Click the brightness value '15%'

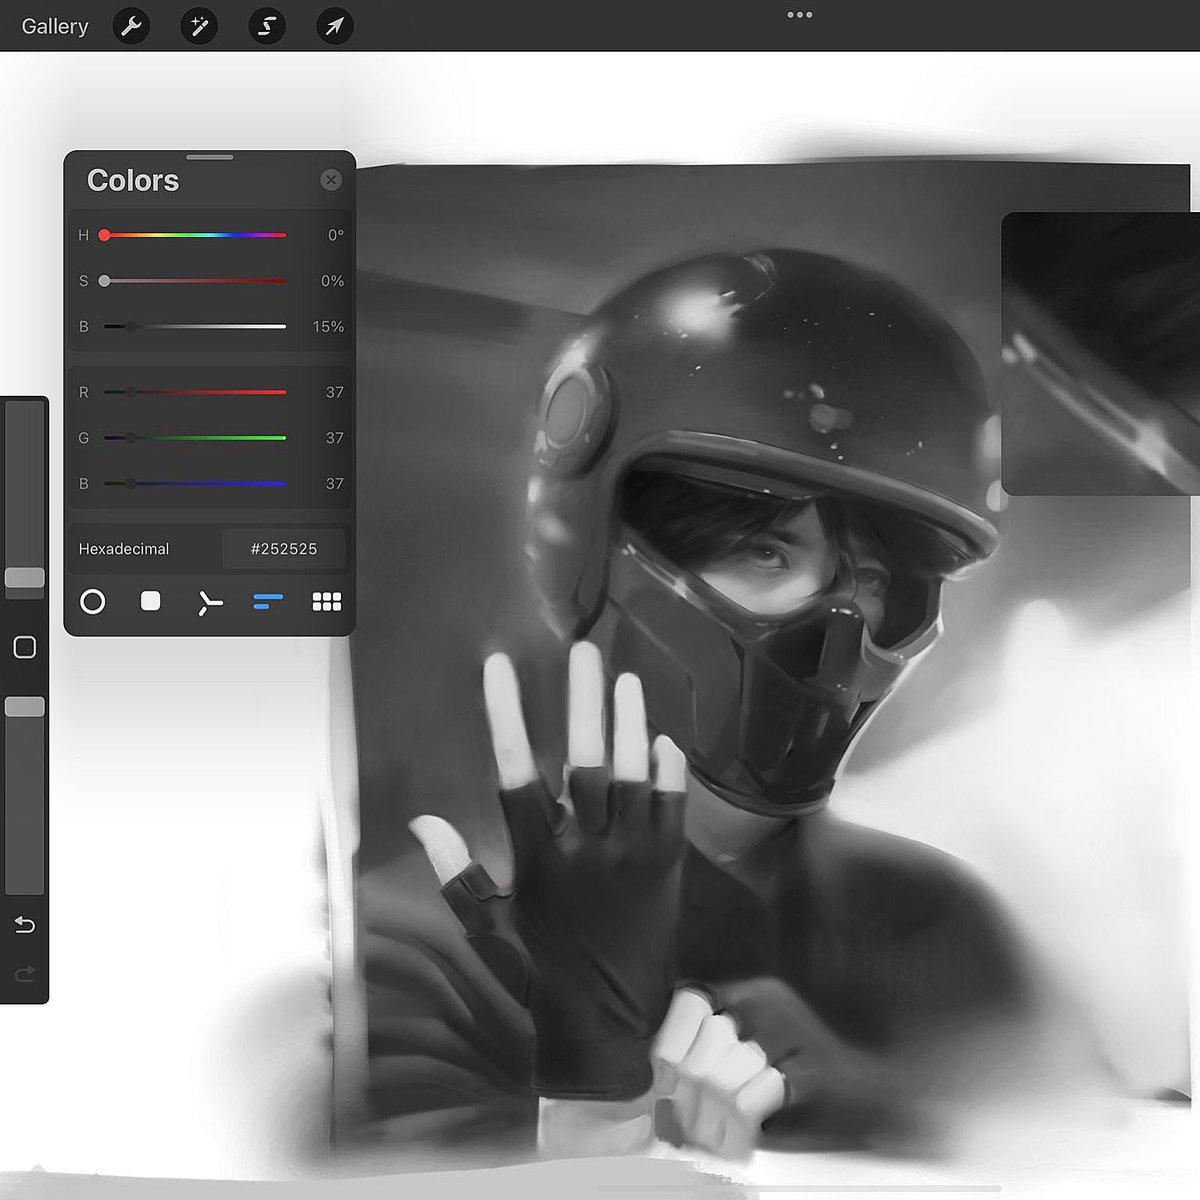click(328, 327)
